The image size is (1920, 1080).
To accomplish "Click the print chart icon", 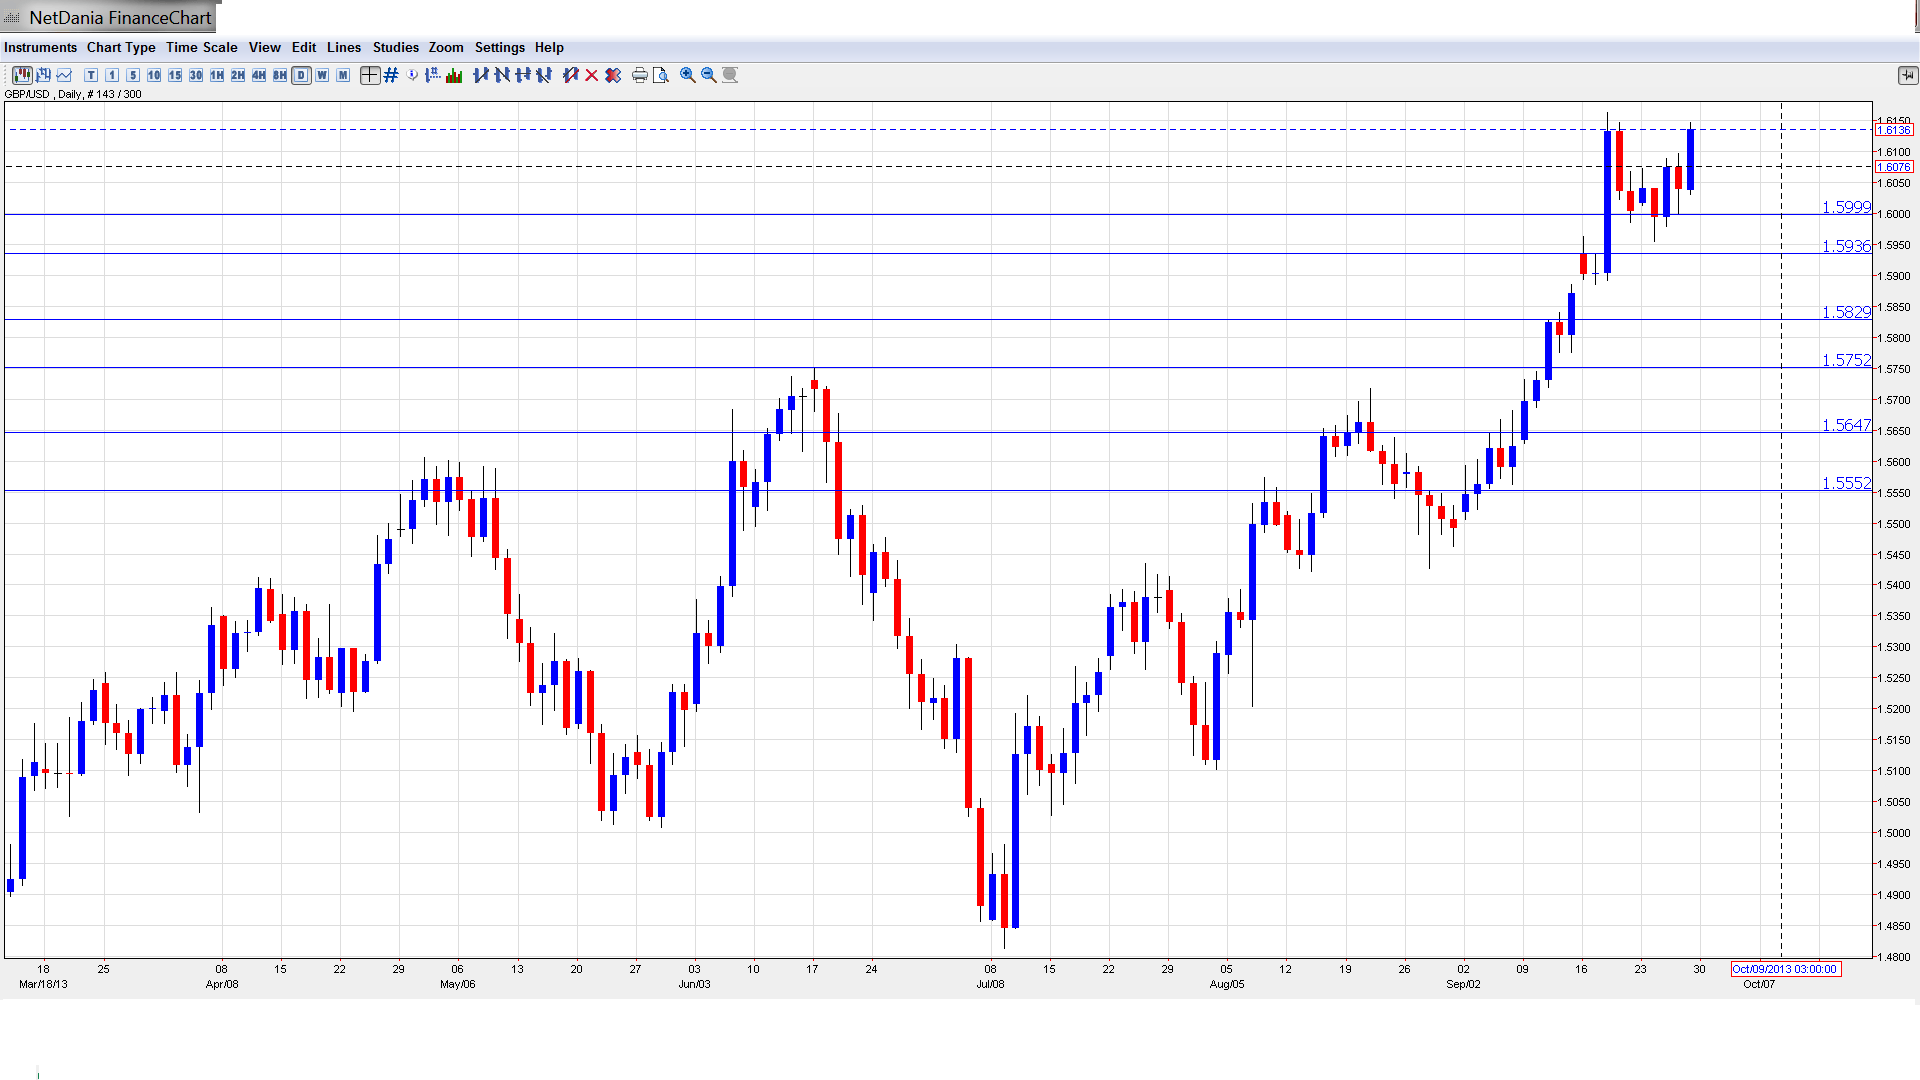I will pyautogui.click(x=639, y=75).
